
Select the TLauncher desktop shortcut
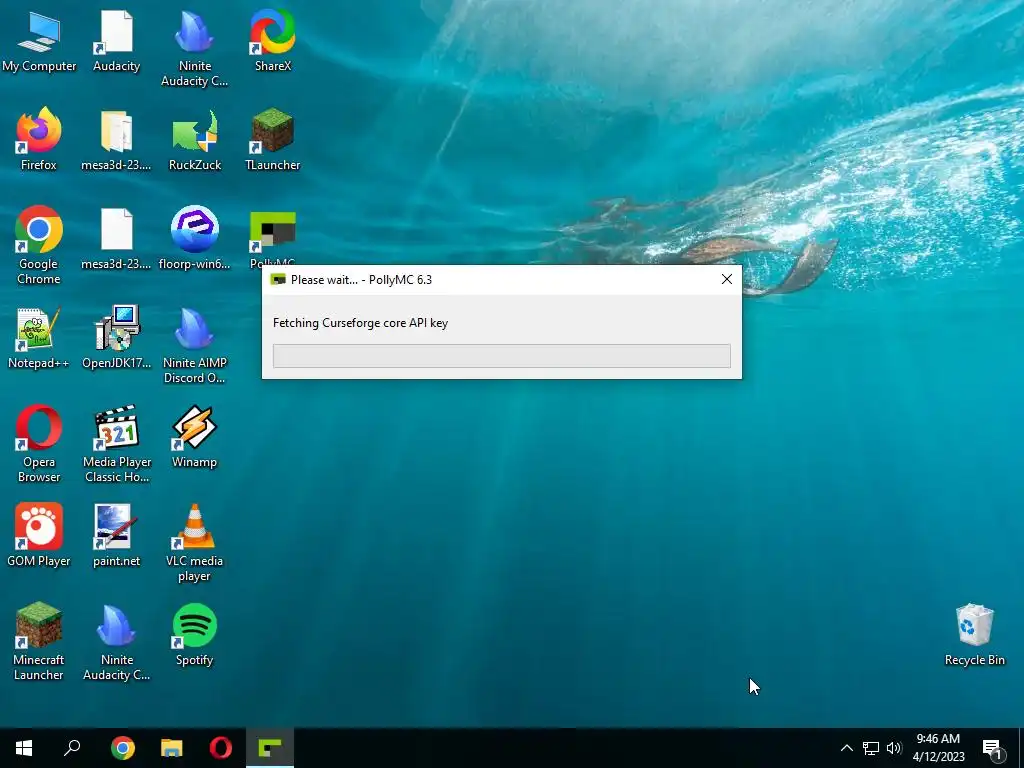(x=273, y=140)
